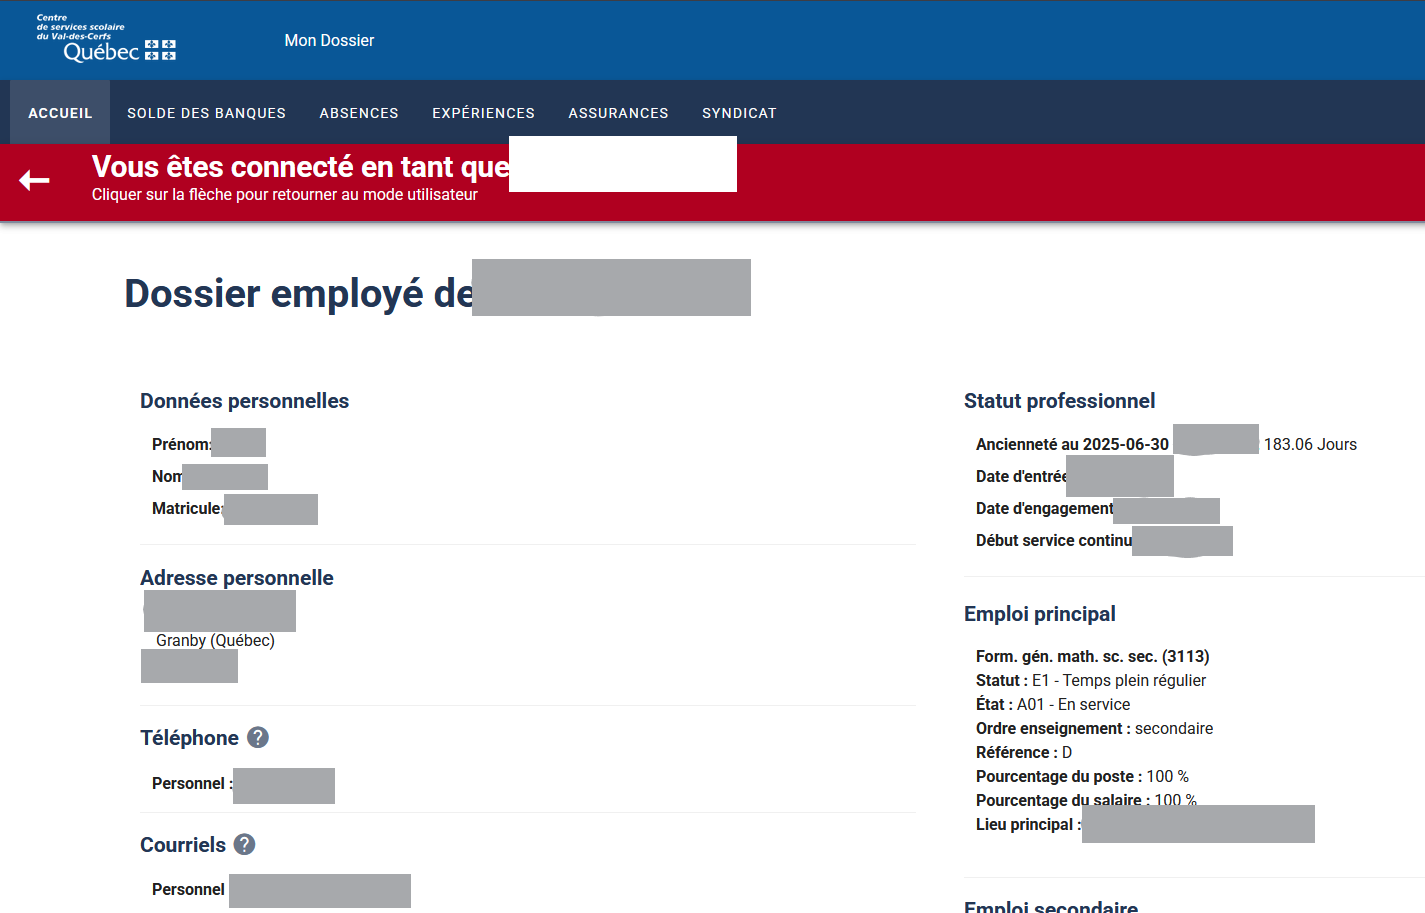
Task: Open the Mon Dossier header link
Action: pos(329,40)
